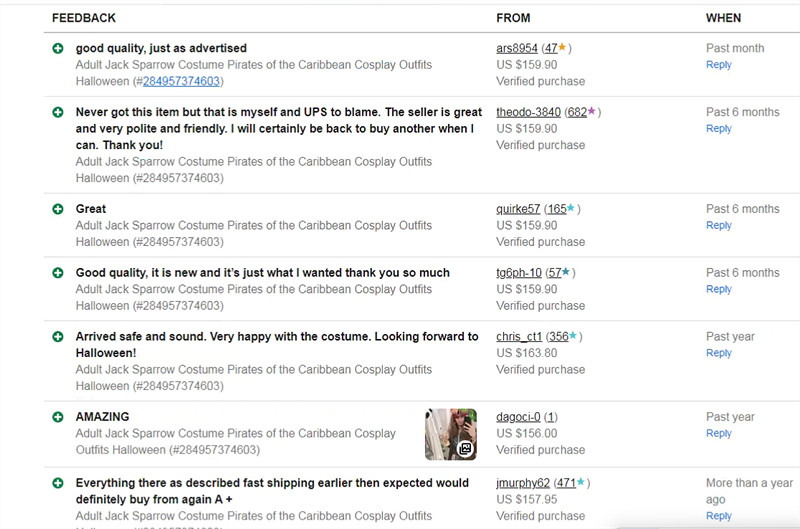This screenshot has height=529, width=800.
Task: Click the feedback score 356 link
Action: [558, 337]
